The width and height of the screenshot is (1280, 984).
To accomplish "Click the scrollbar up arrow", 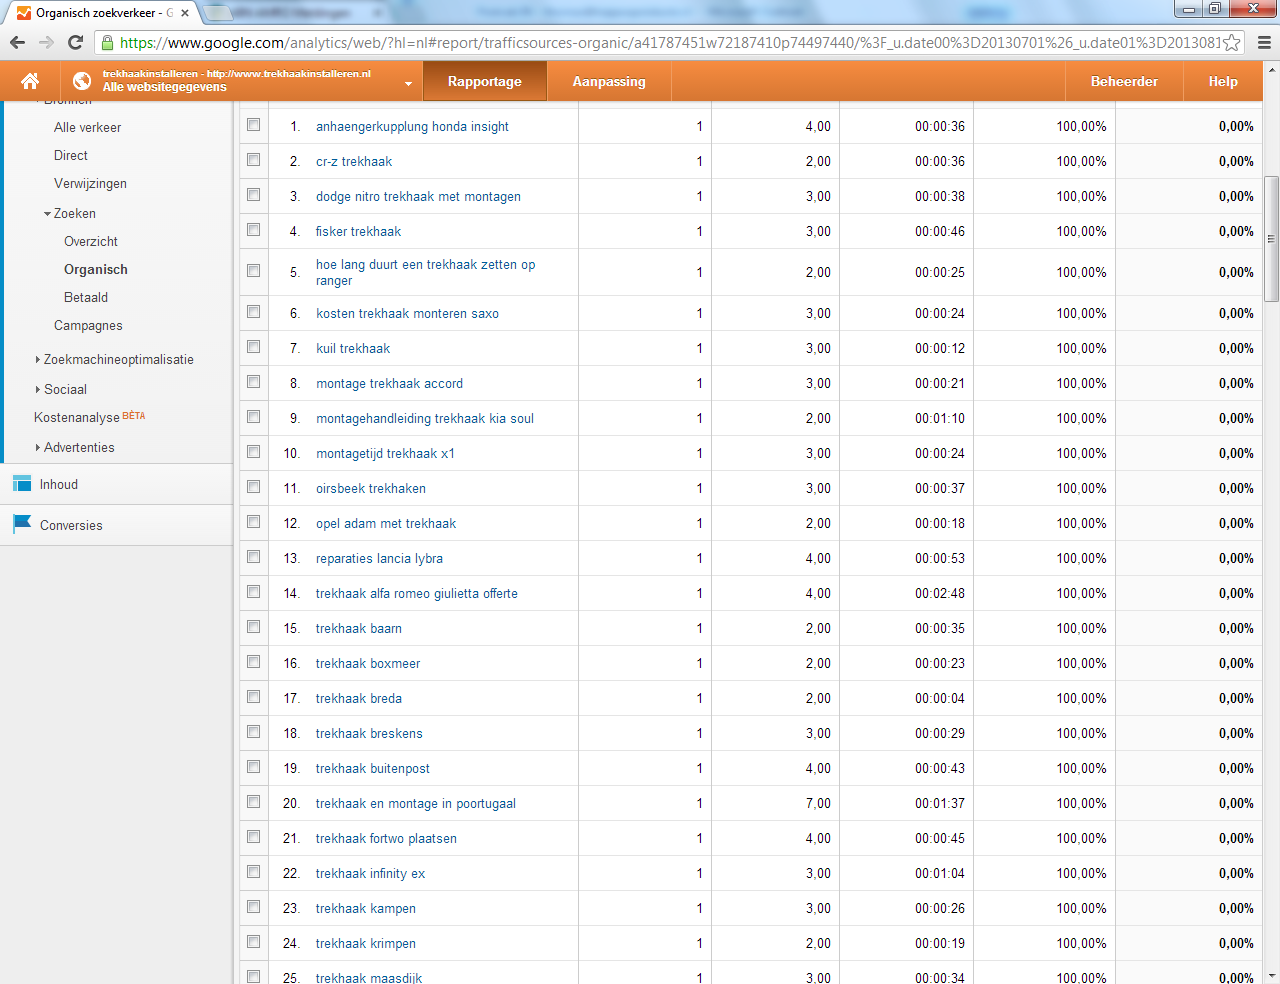I will 1271,70.
